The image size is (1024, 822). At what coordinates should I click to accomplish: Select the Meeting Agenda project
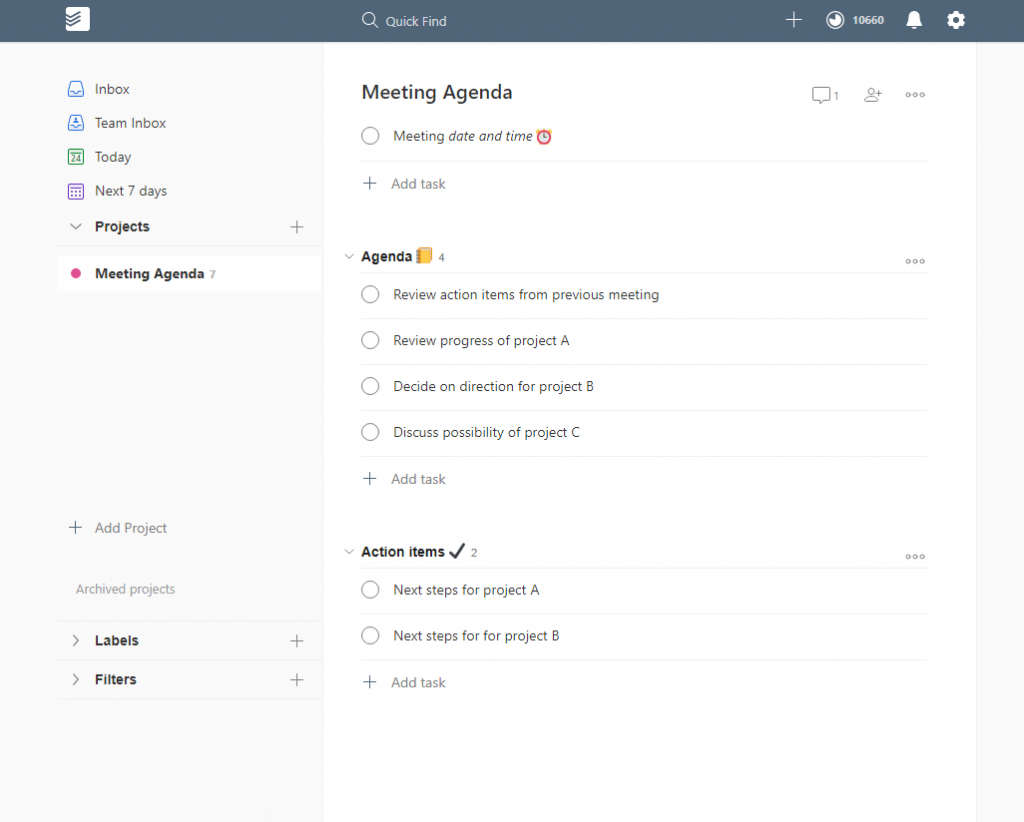pyautogui.click(x=189, y=274)
